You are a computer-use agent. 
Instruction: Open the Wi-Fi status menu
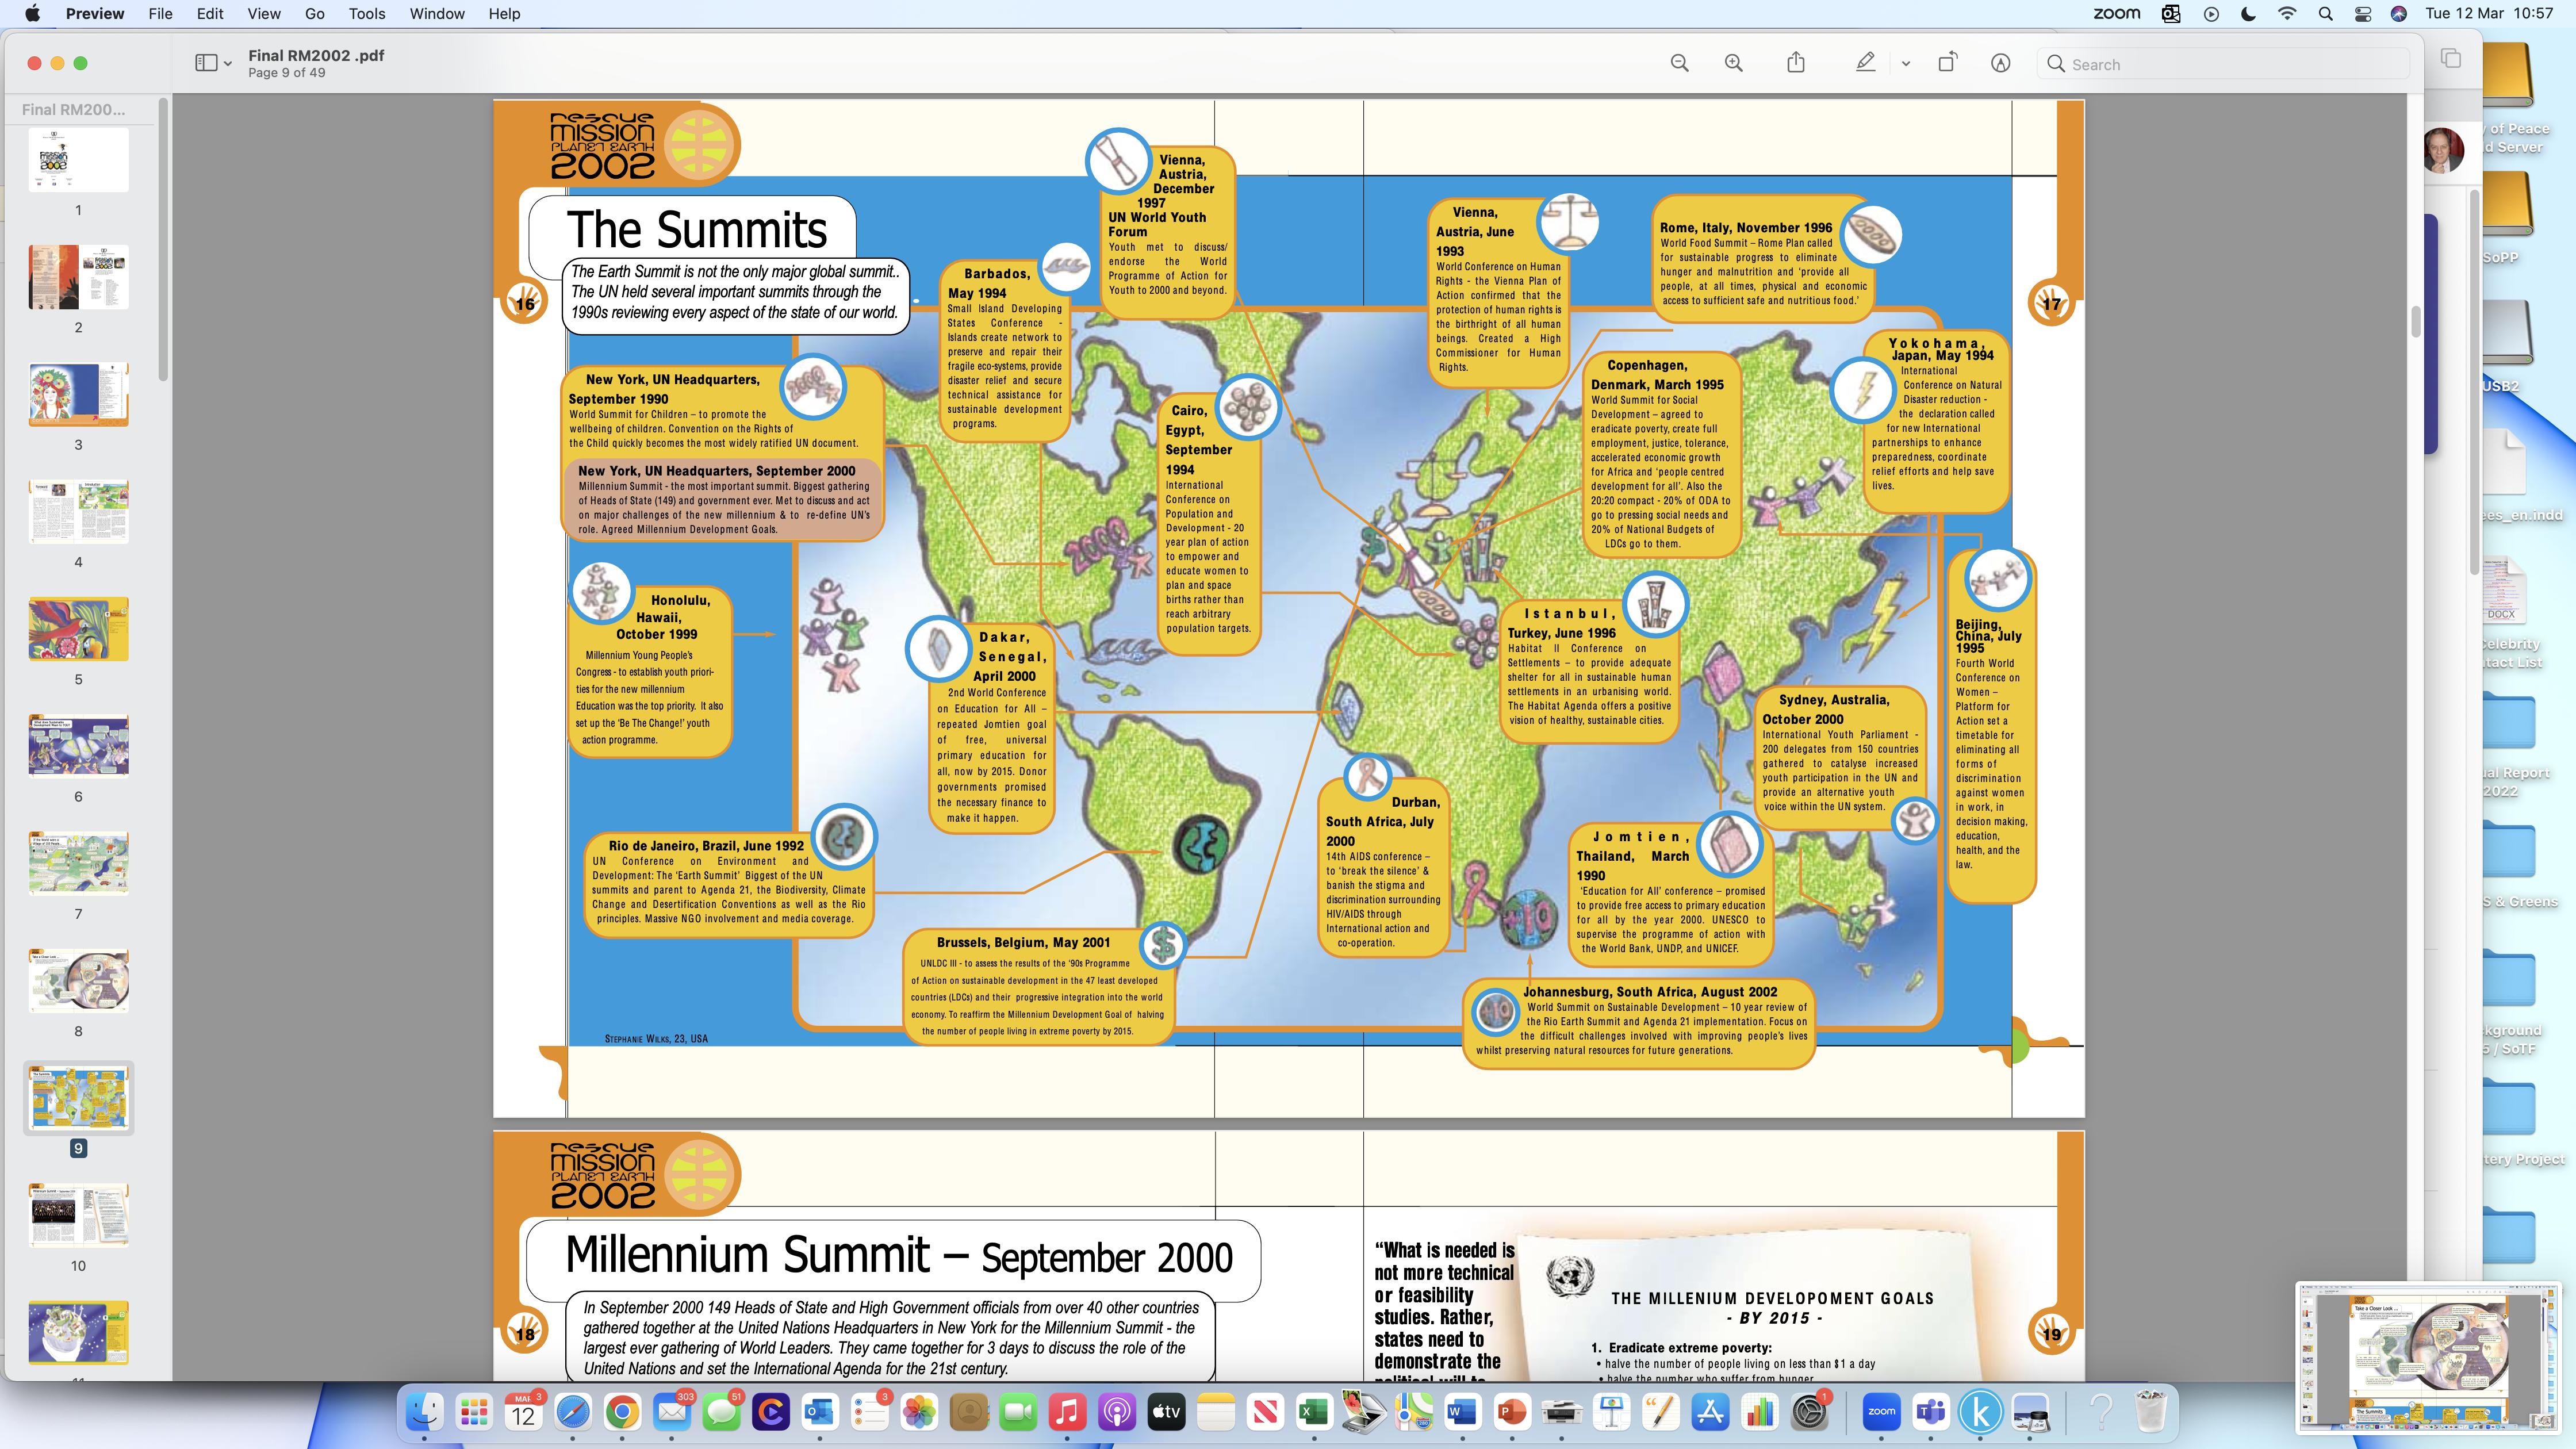pyautogui.click(x=2287, y=14)
